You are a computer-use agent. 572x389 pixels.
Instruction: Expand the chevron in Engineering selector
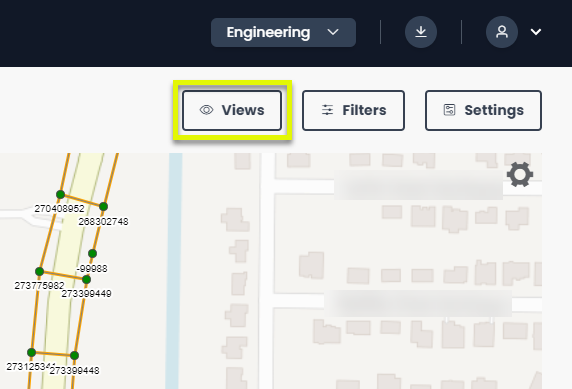point(333,32)
